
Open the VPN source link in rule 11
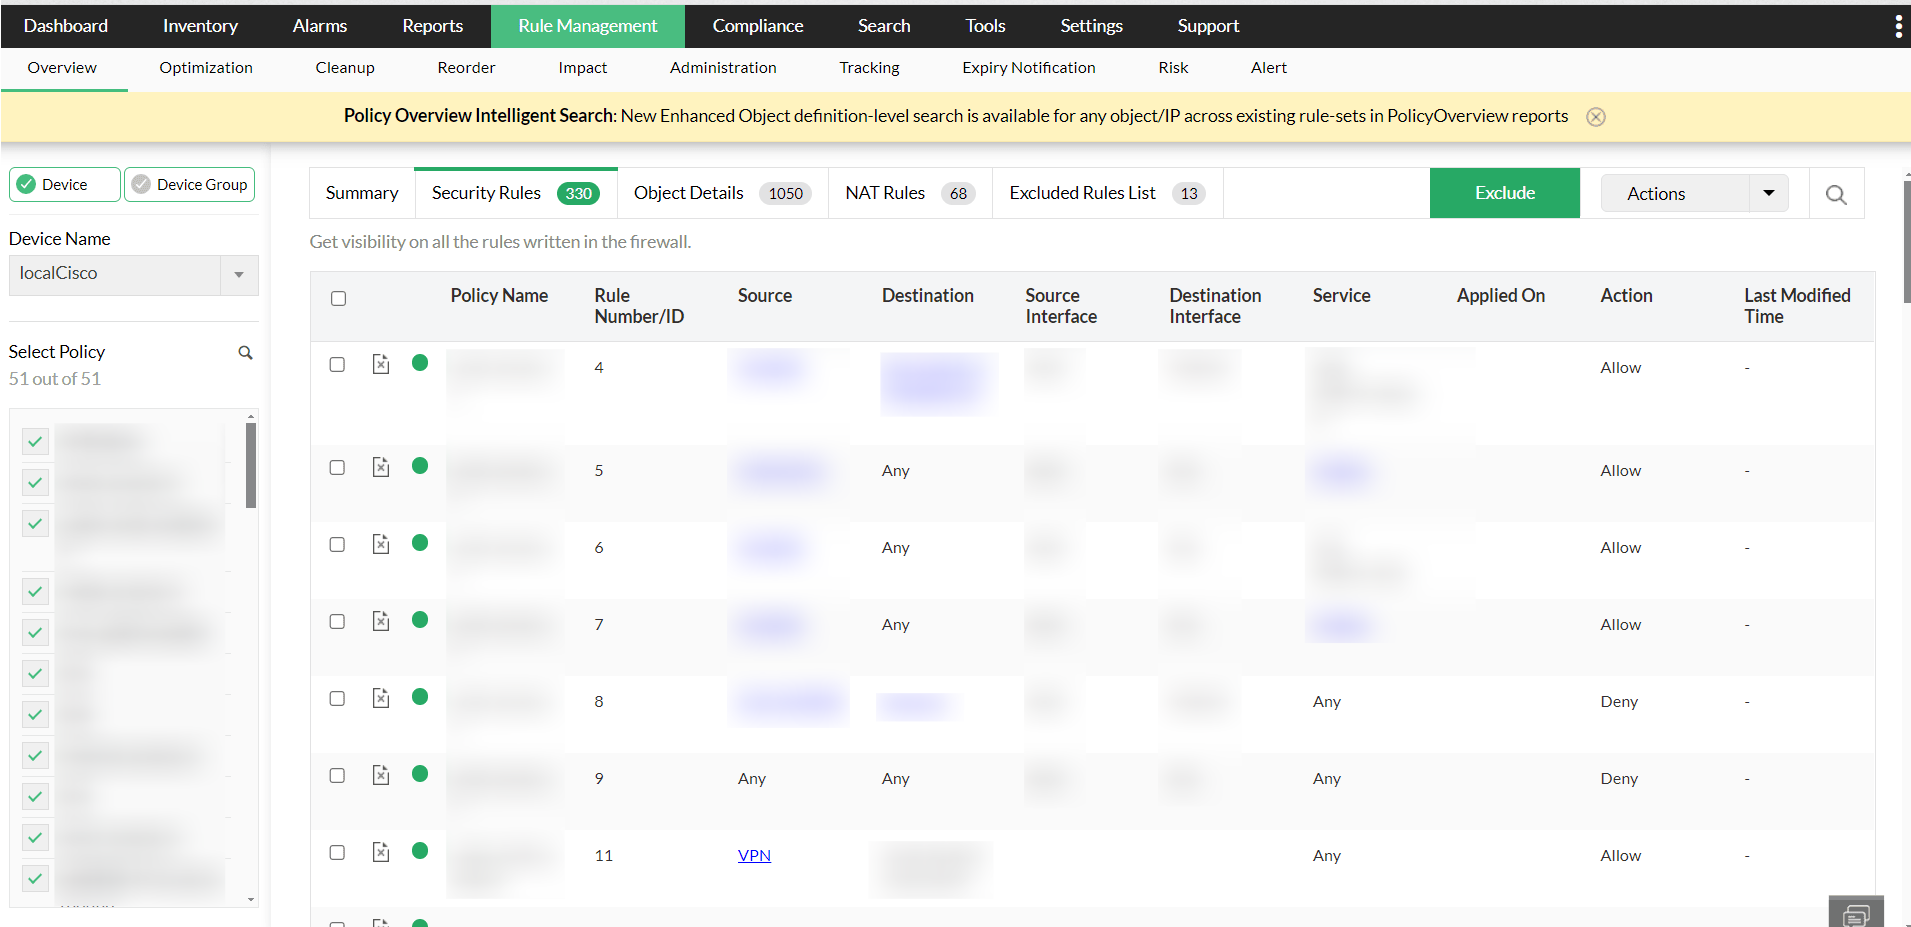click(754, 855)
